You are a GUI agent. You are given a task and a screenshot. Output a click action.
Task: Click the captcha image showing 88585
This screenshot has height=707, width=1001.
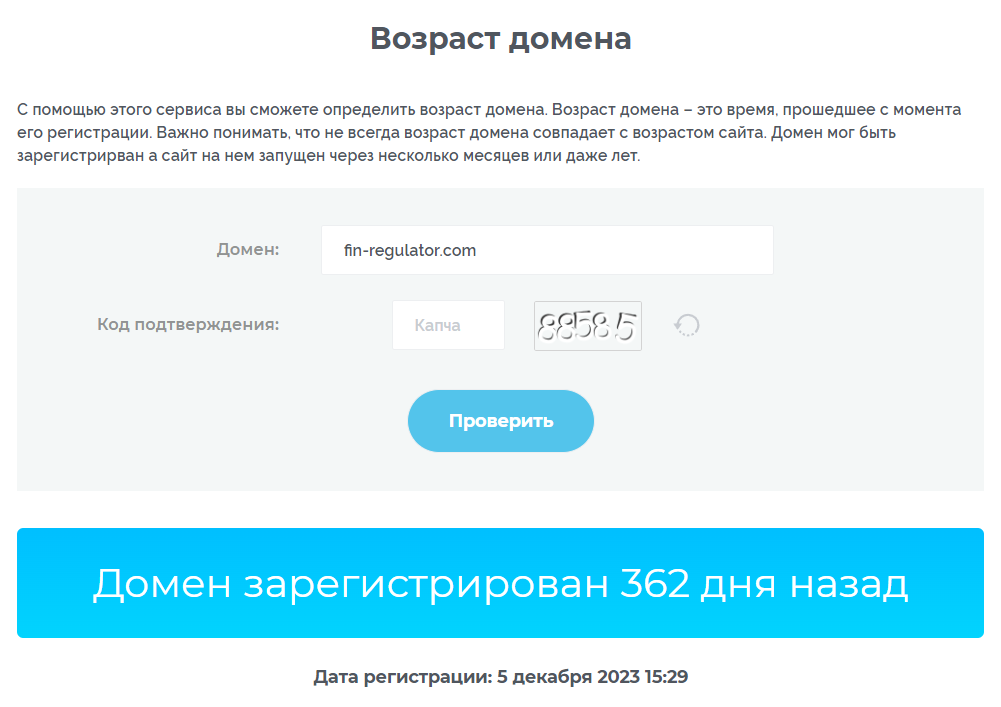click(587, 326)
